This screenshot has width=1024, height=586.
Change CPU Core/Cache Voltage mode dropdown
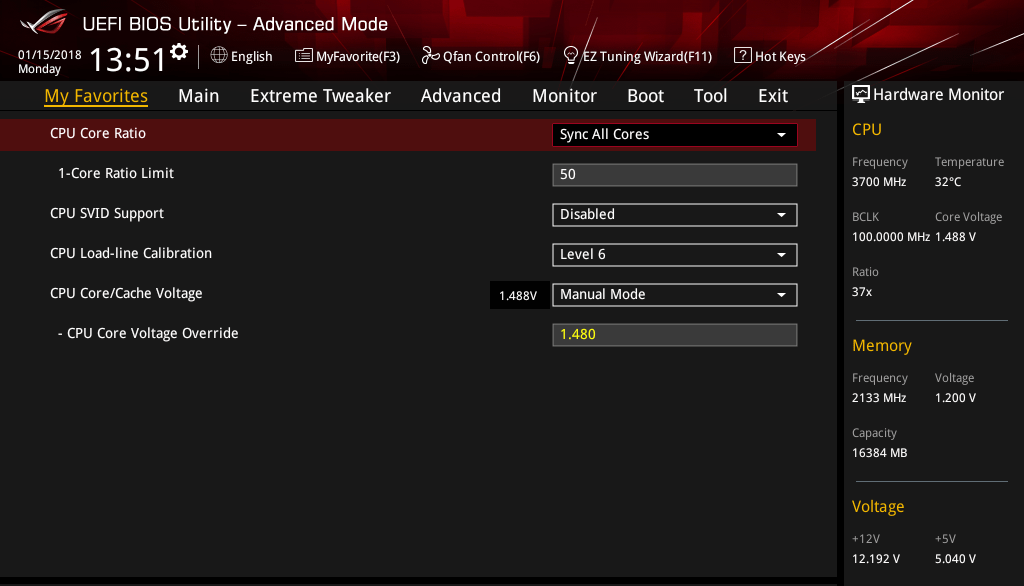click(674, 294)
